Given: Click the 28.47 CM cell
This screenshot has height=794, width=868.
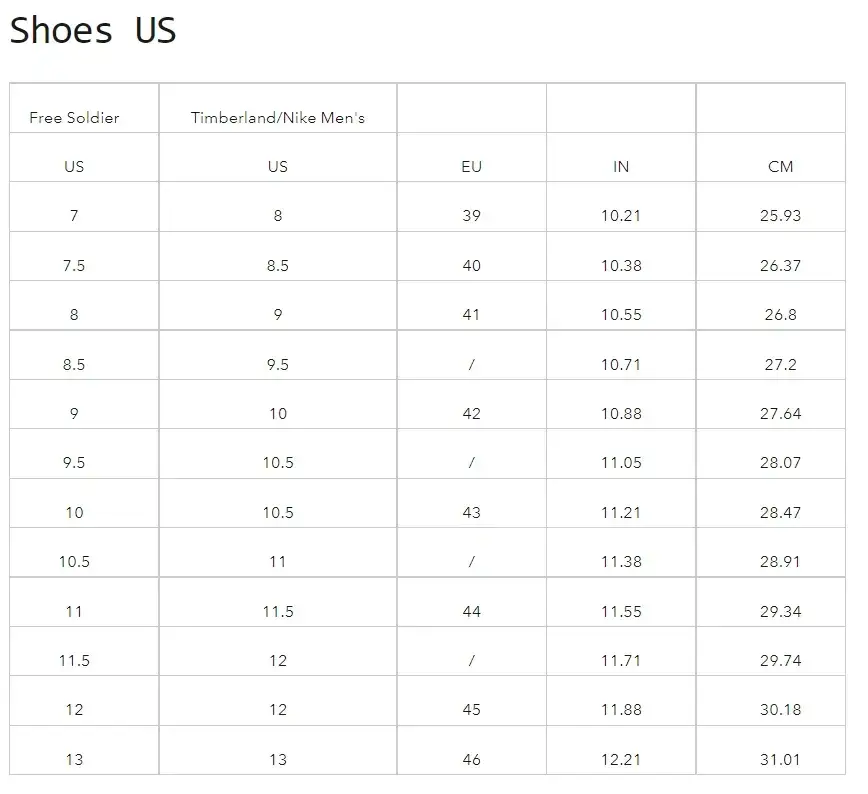Looking at the screenshot, I should pyautogui.click(x=780, y=513).
